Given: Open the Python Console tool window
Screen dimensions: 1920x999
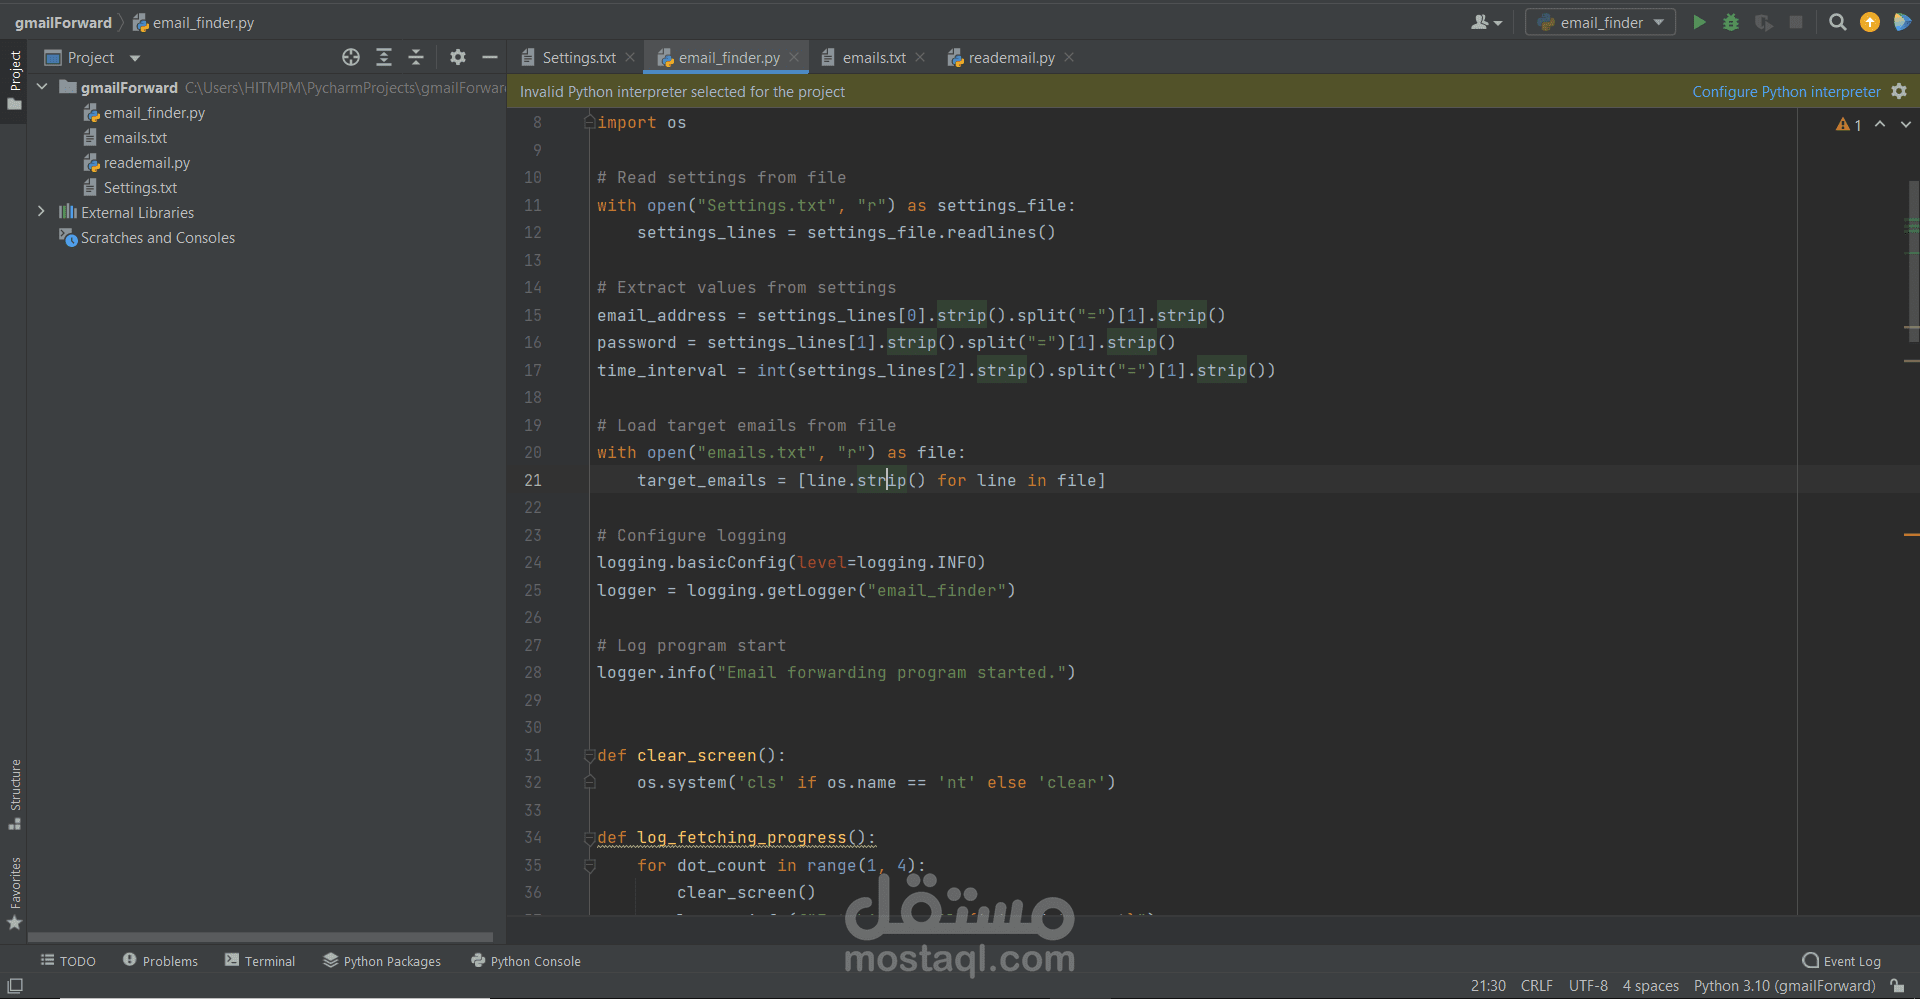Looking at the screenshot, I should [526, 961].
